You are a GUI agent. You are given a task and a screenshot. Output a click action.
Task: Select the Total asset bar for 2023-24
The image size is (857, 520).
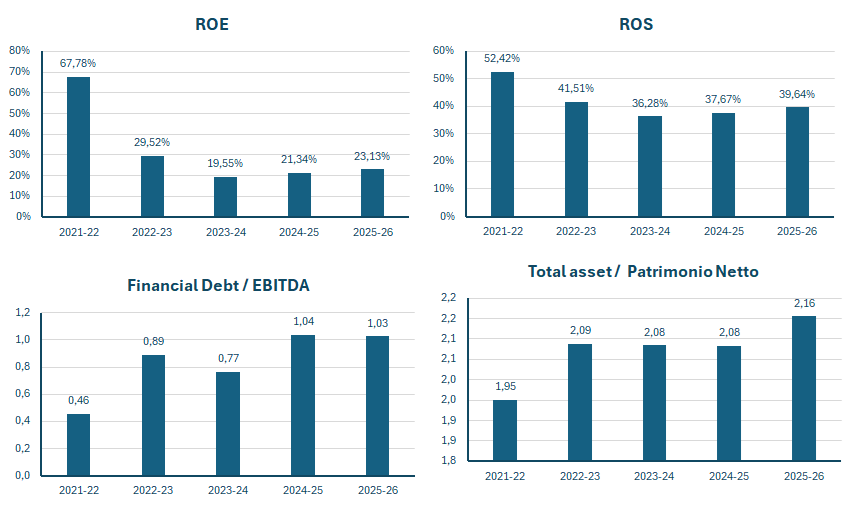654,403
